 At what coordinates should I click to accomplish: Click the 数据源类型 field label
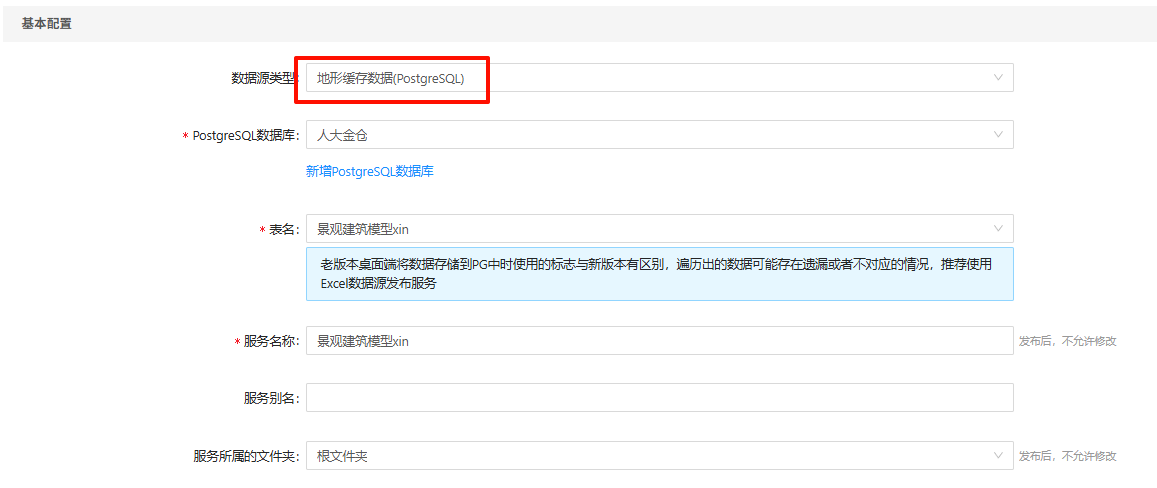pyautogui.click(x=264, y=78)
